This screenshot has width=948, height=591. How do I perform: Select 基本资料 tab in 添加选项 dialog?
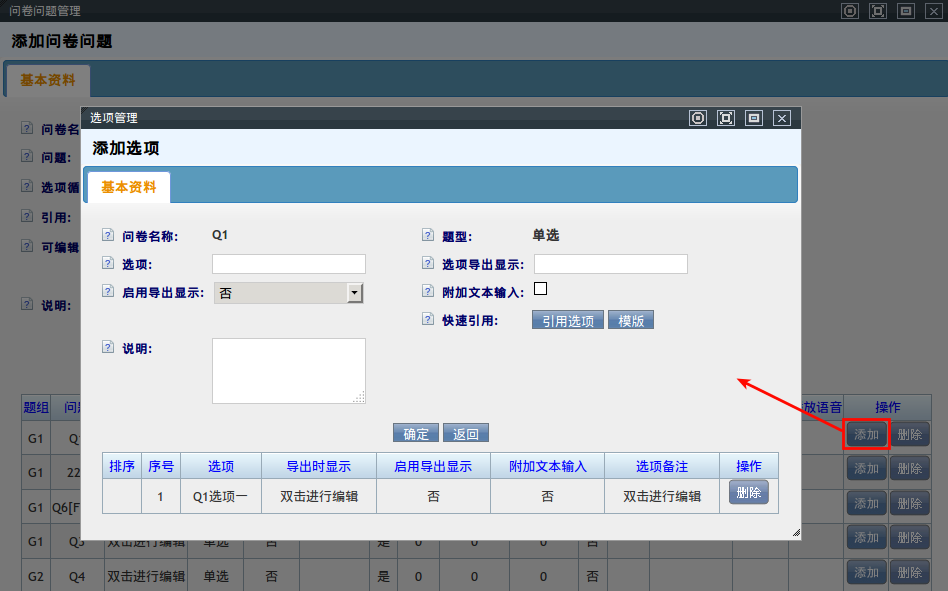[129, 187]
